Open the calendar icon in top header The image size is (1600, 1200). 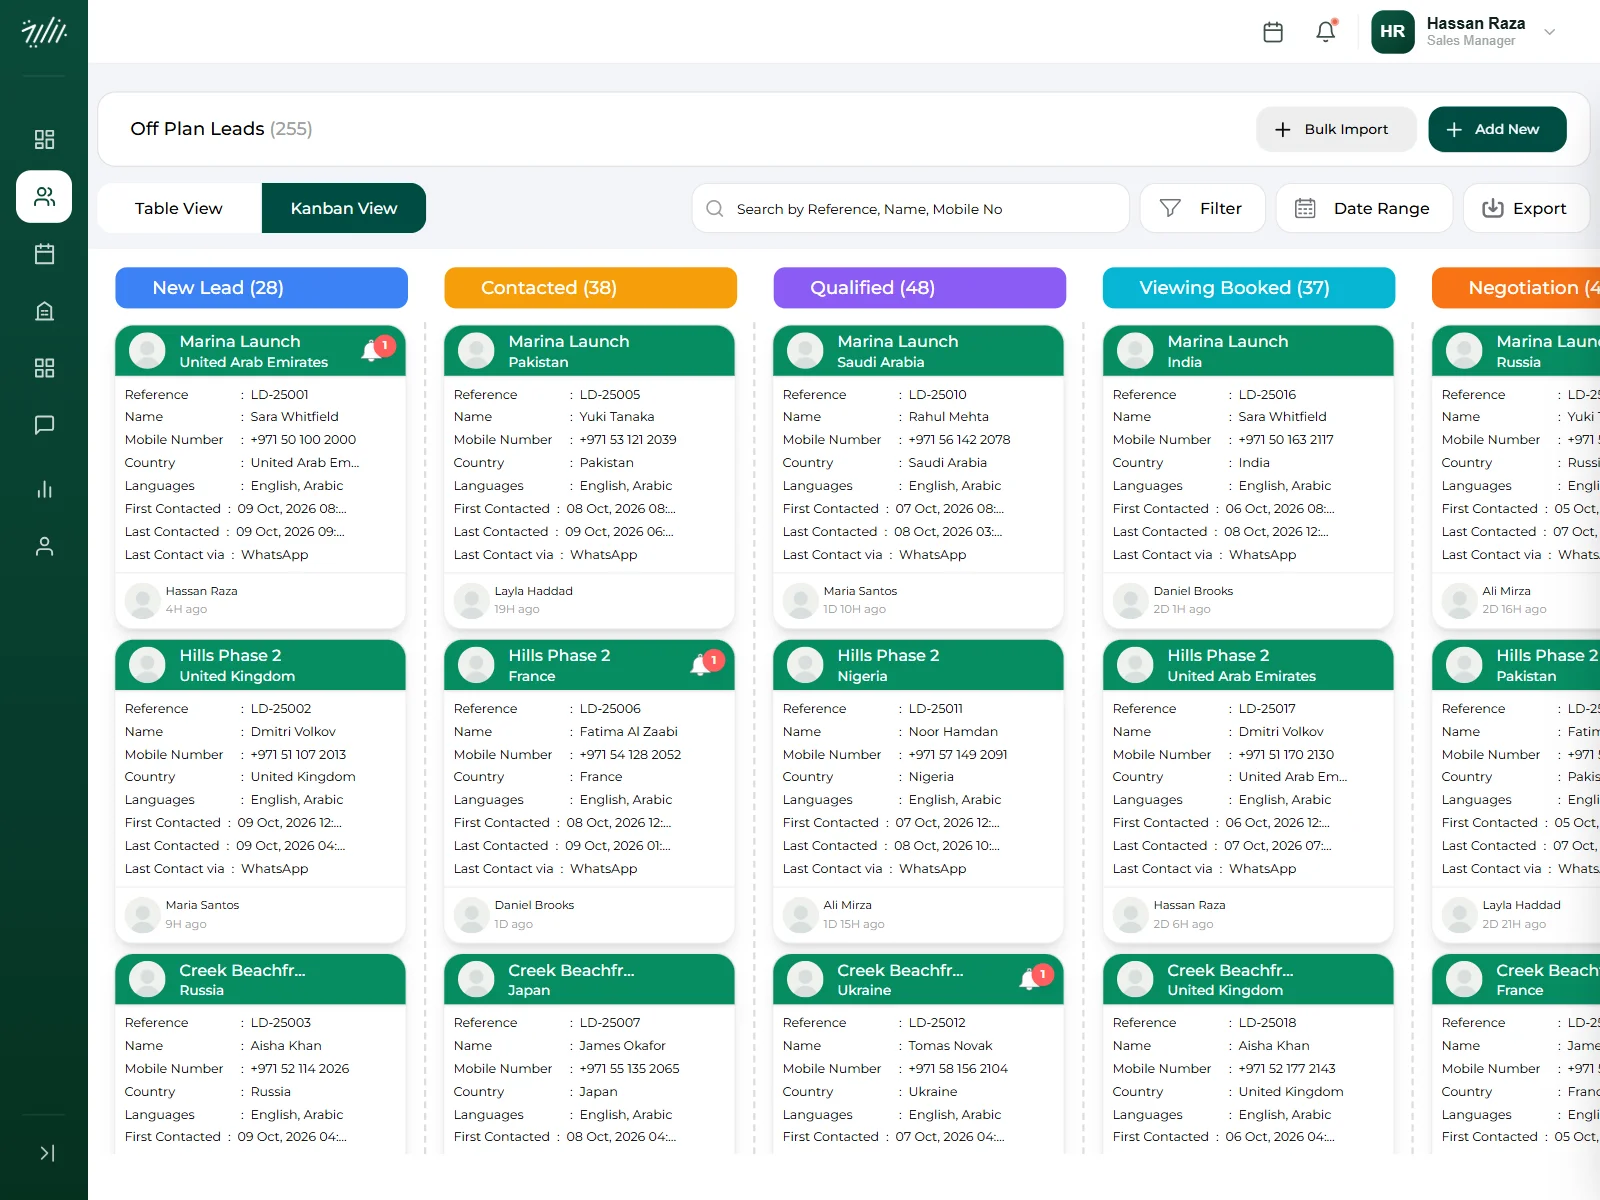1273,32
